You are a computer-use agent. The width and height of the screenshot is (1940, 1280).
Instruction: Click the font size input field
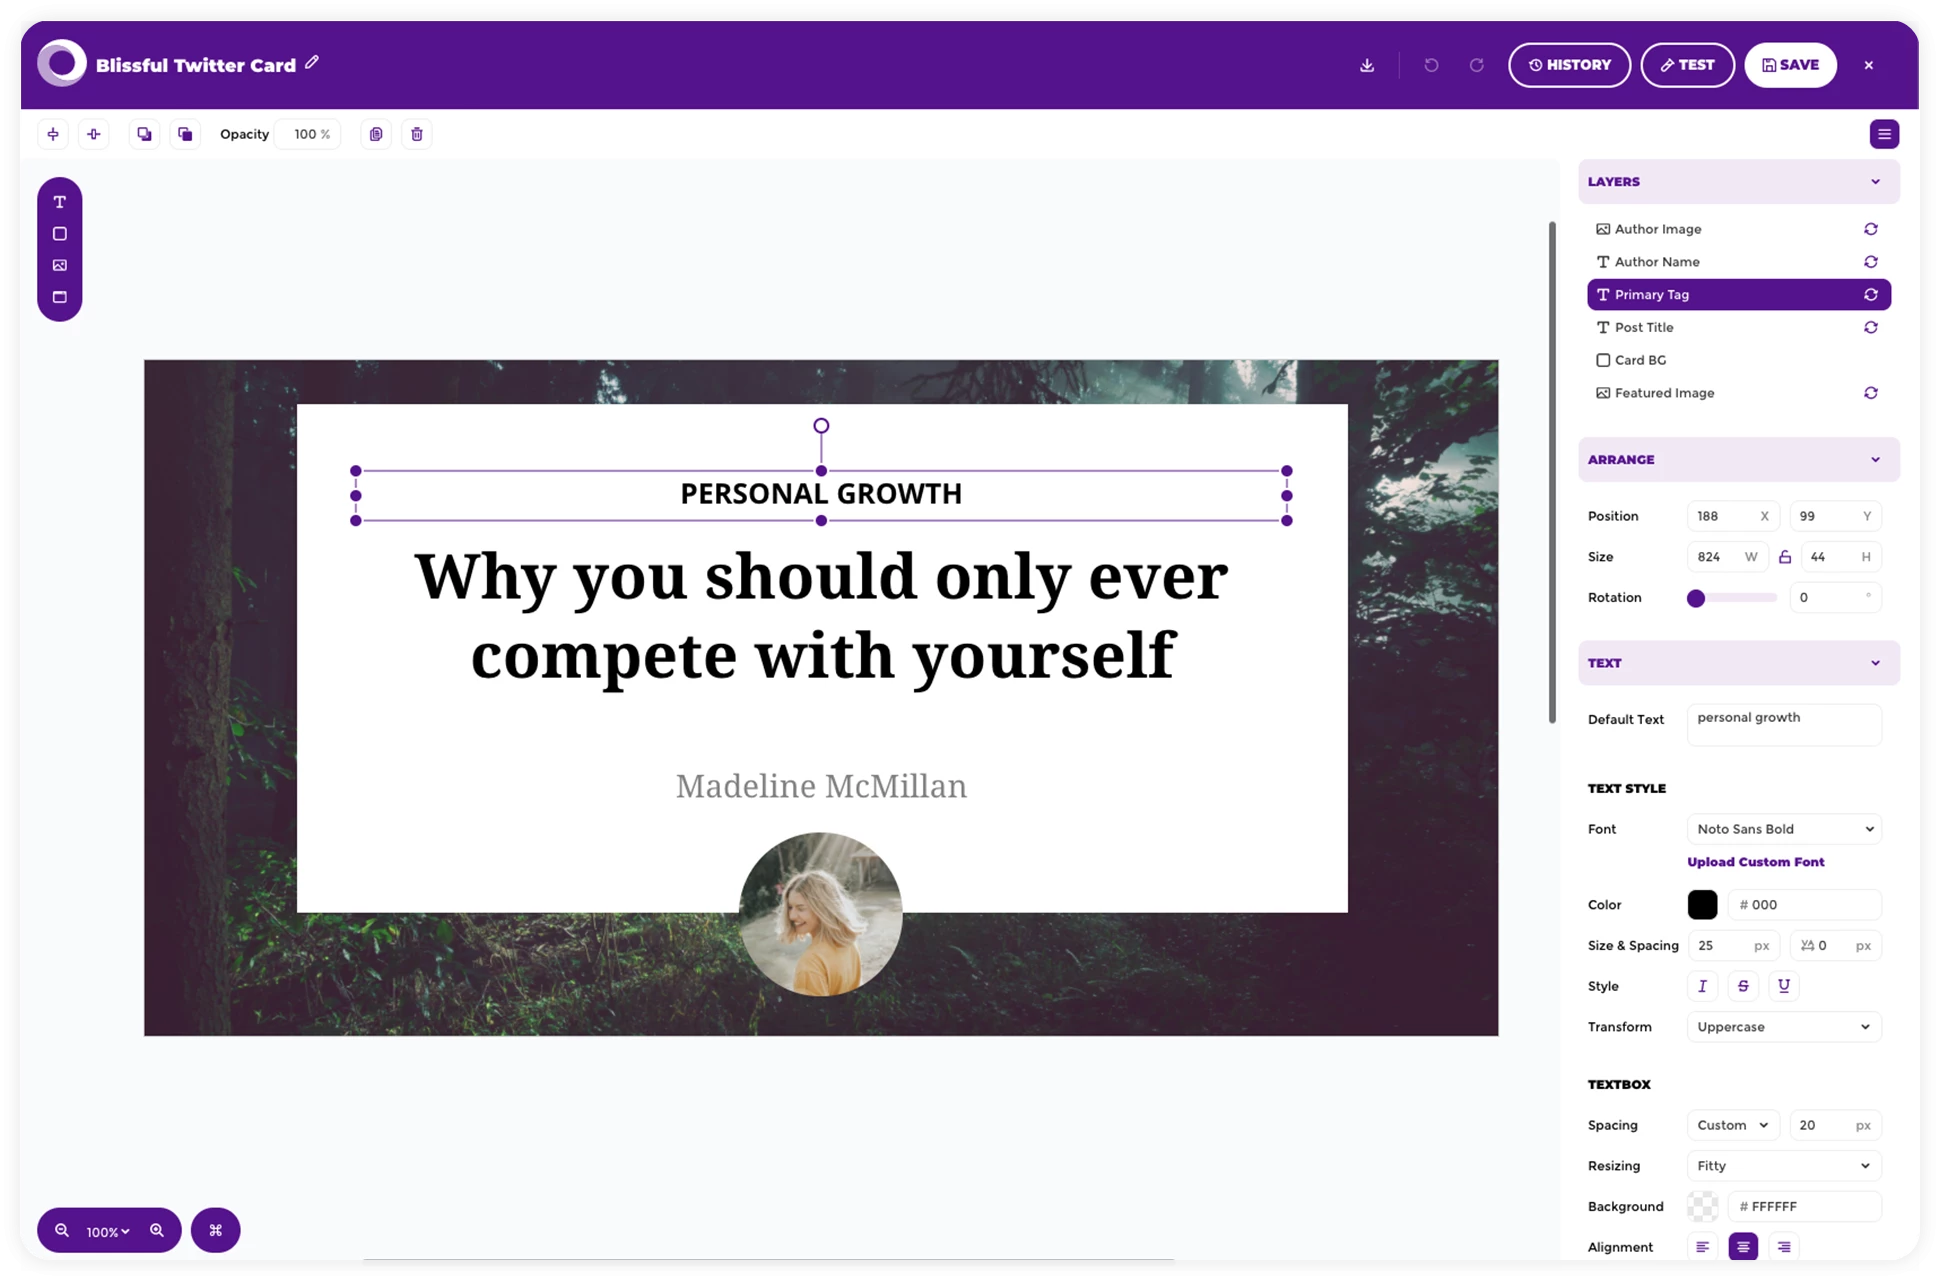tap(1732, 946)
